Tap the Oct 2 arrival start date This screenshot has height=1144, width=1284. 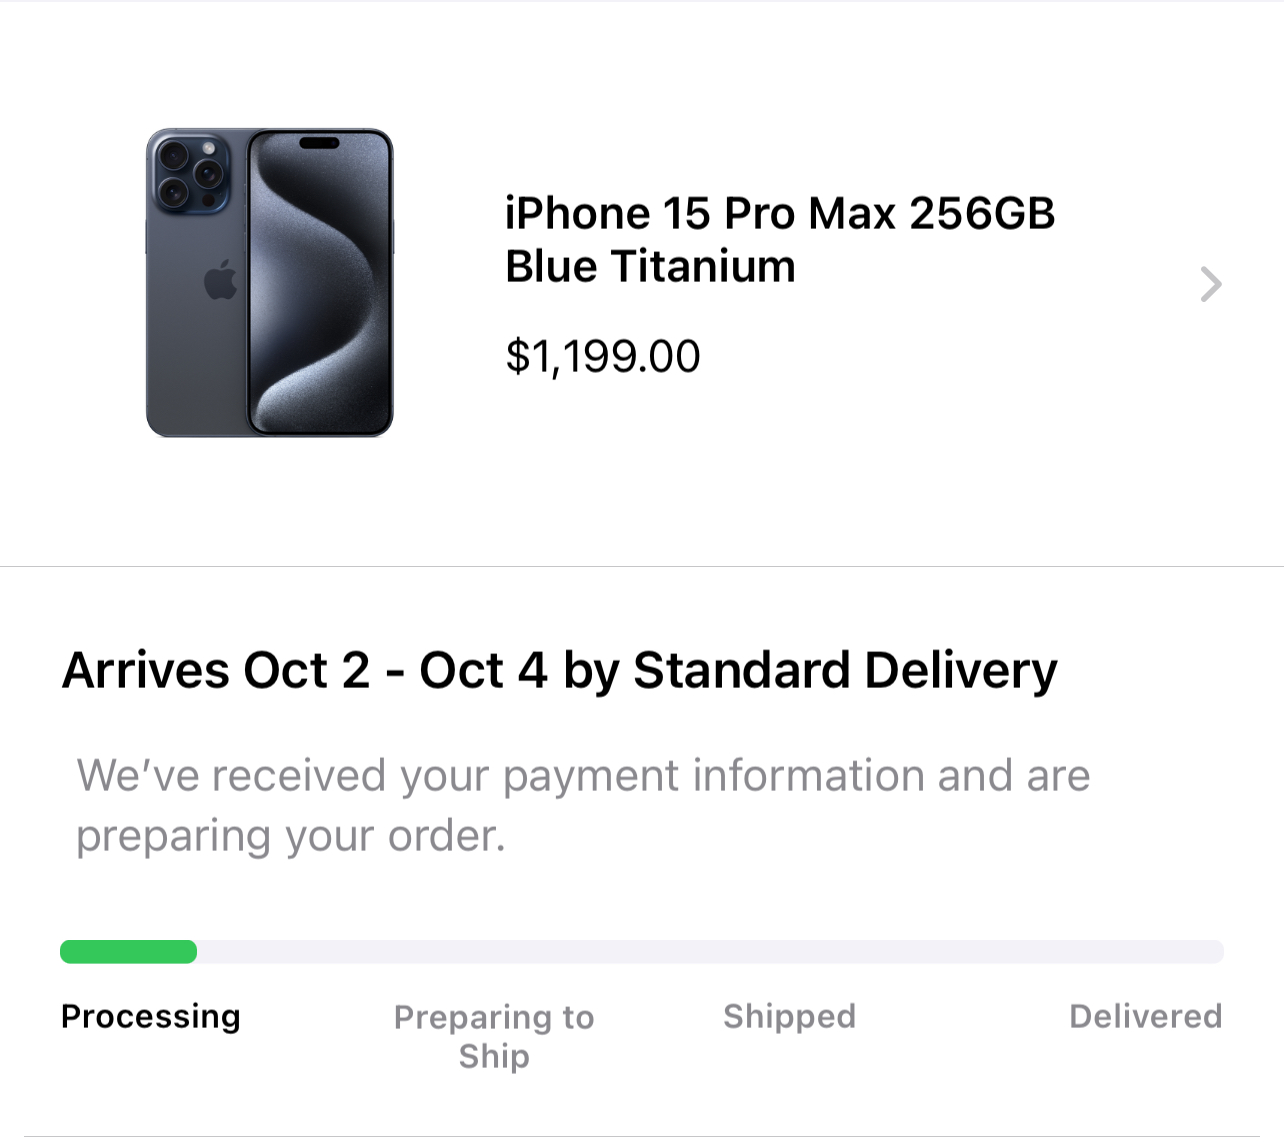click(x=307, y=670)
